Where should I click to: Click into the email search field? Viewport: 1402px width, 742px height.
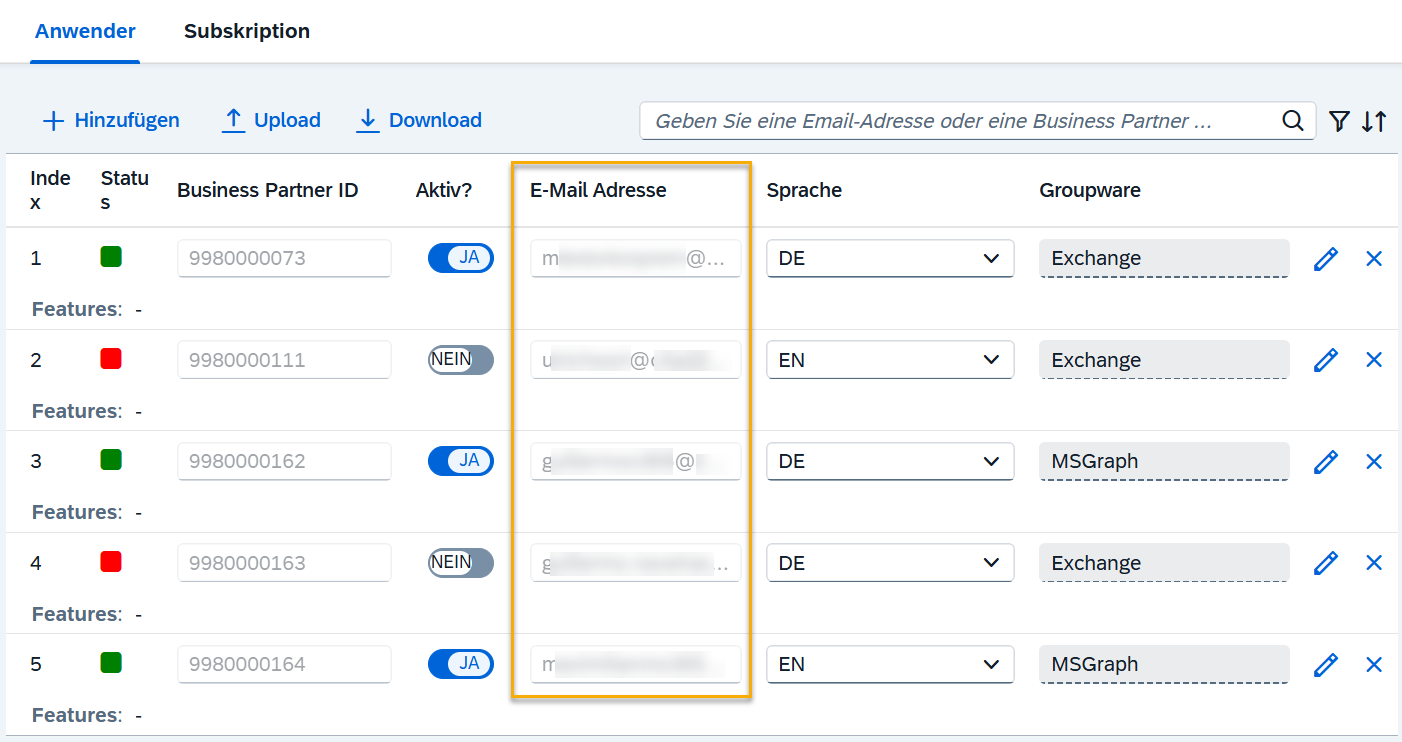pos(960,121)
